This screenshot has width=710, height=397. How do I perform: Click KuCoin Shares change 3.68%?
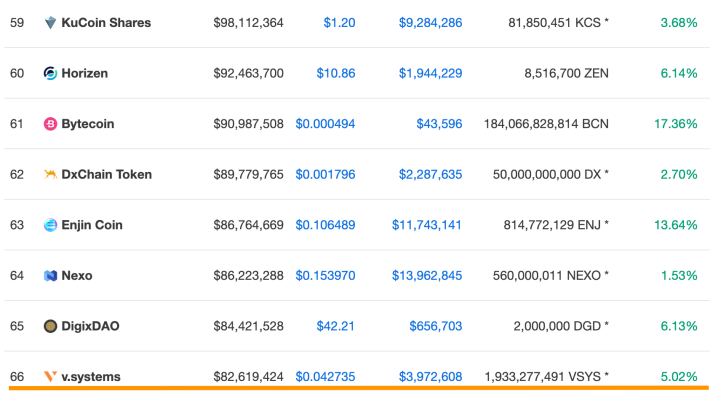(x=679, y=23)
